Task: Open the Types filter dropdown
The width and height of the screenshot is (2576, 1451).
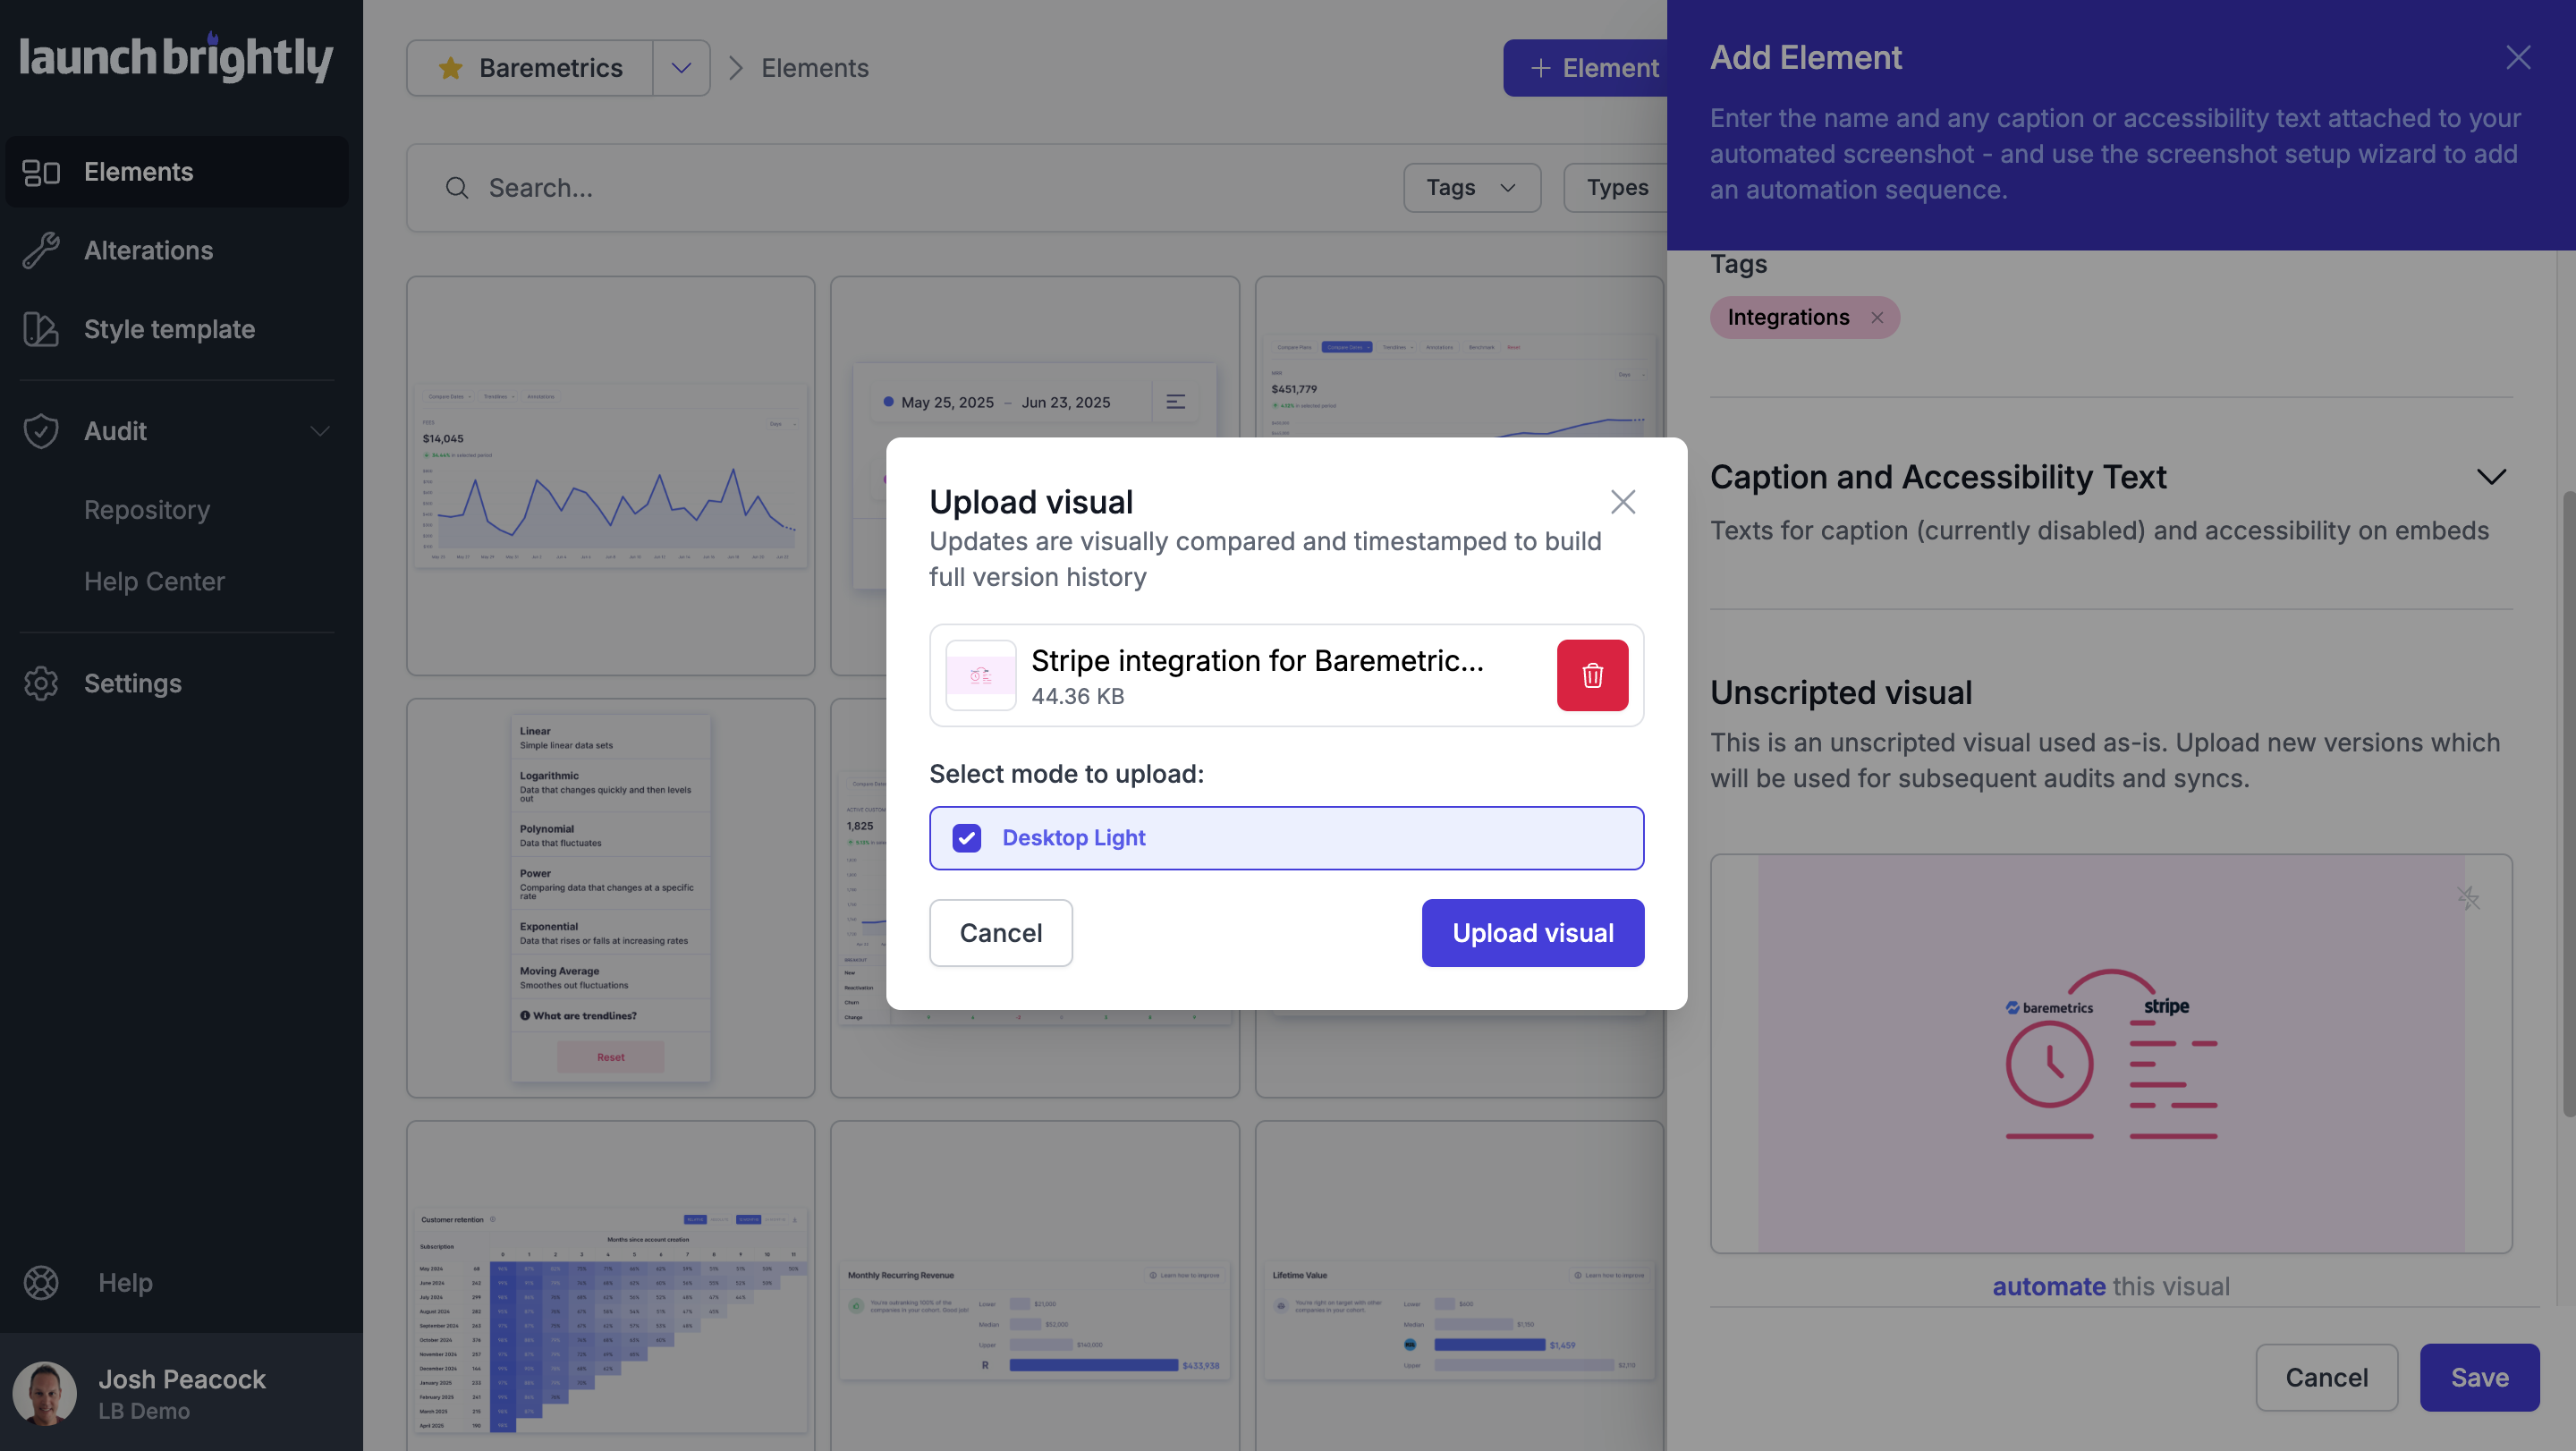Action: pos(1616,188)
